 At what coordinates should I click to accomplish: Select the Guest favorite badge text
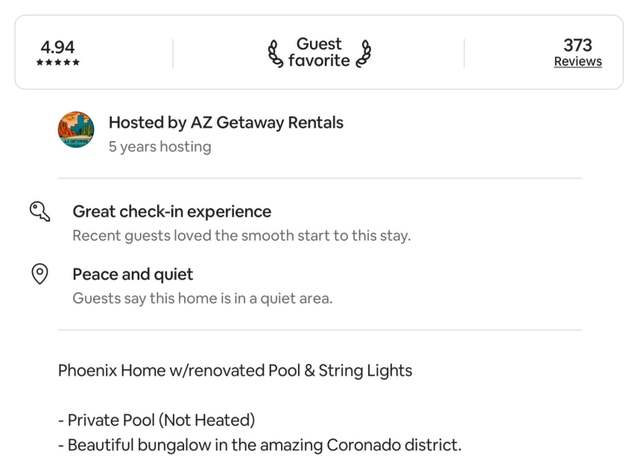point(319,52)
